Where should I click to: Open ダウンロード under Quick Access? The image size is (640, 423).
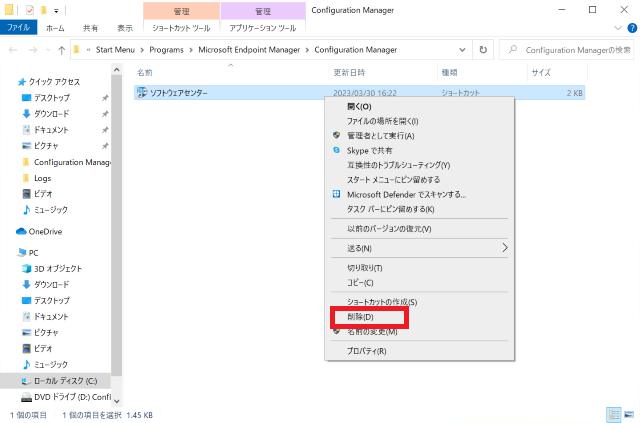pos(51,114)
